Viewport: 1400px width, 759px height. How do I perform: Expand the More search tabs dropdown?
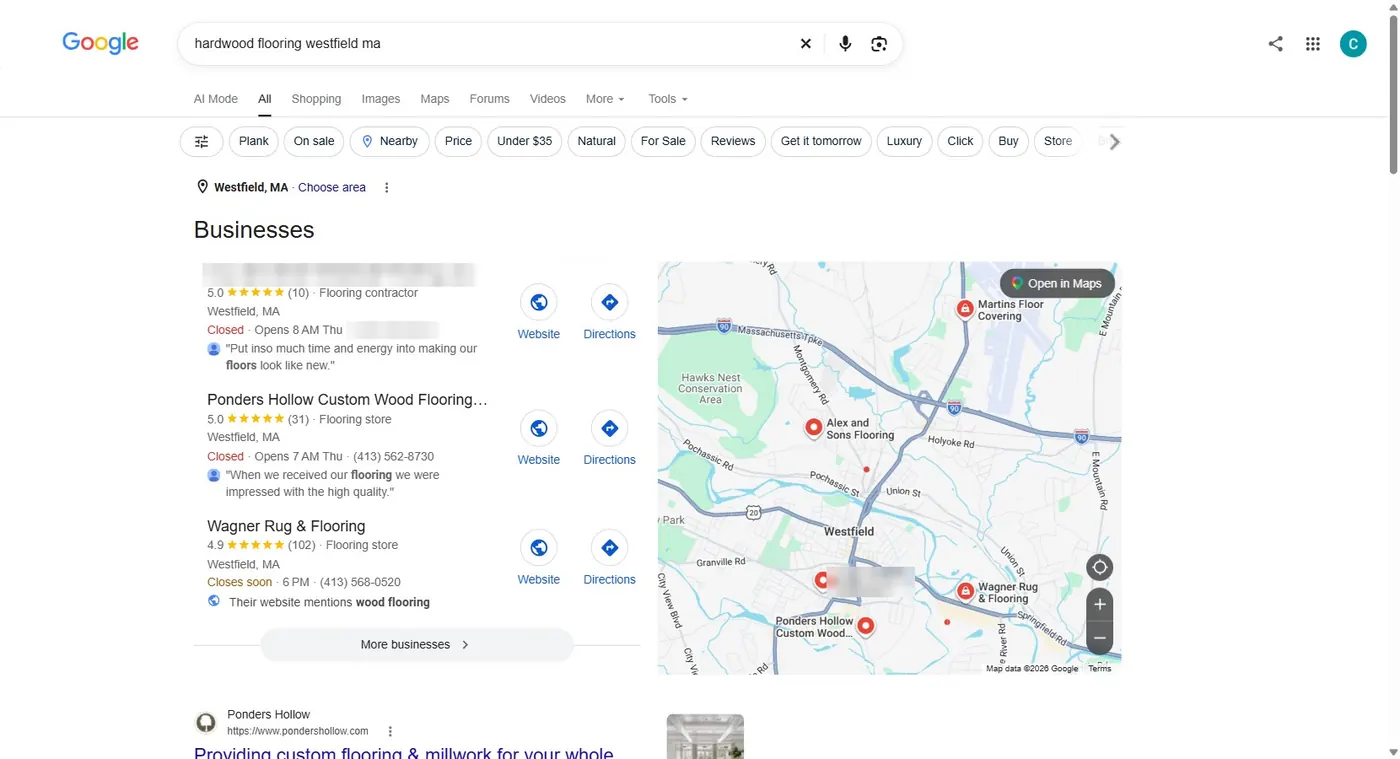605,99
